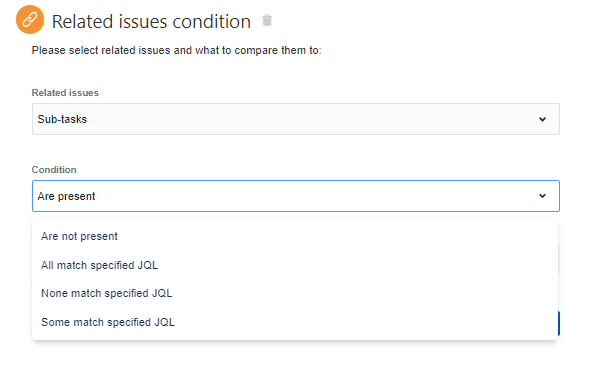The image size is (611, 373).
Task: Click the orange link chain icon
Action: [x=30, y=19]
